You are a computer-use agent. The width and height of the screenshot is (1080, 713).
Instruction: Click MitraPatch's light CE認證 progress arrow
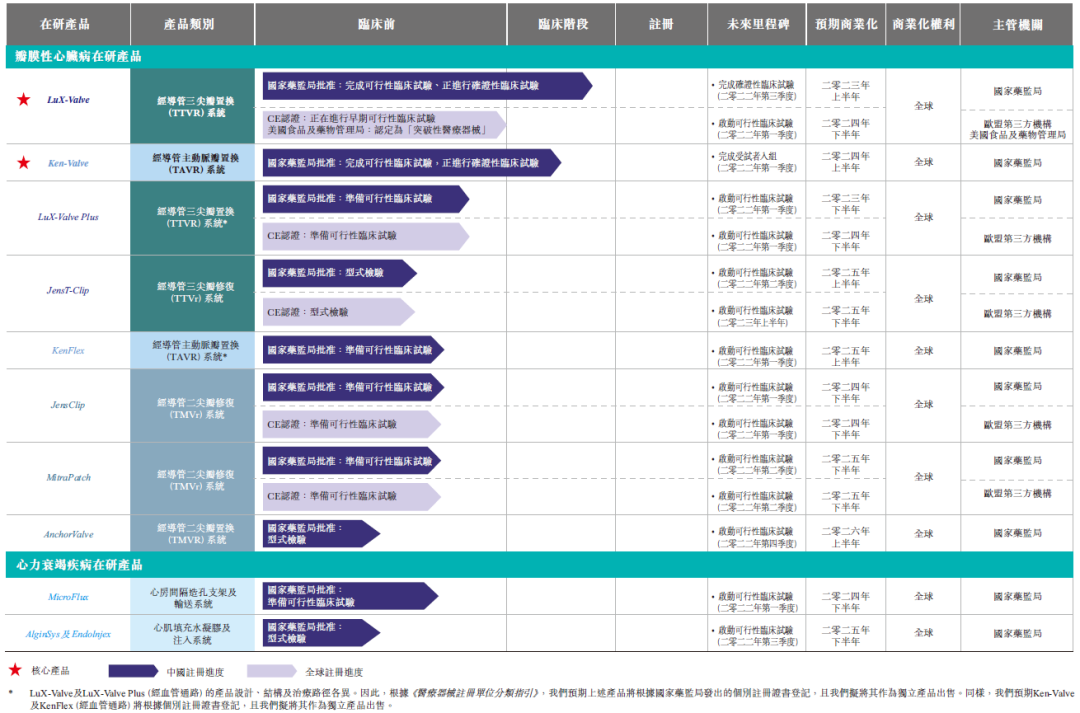click(x=351, y=497)
